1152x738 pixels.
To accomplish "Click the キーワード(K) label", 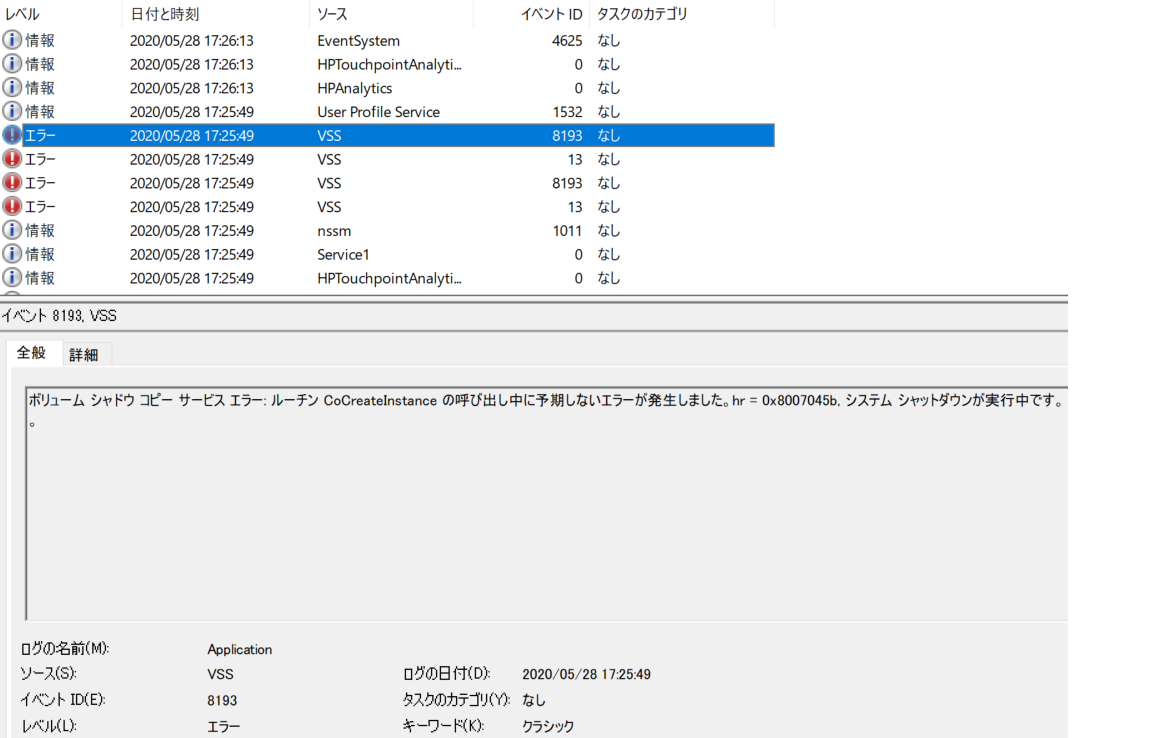I will 443,726.
